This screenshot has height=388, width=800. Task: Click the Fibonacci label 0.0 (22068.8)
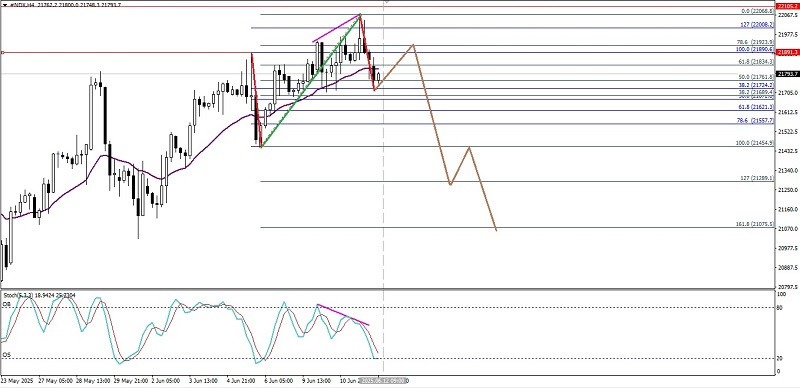click(x=757, y=11)
